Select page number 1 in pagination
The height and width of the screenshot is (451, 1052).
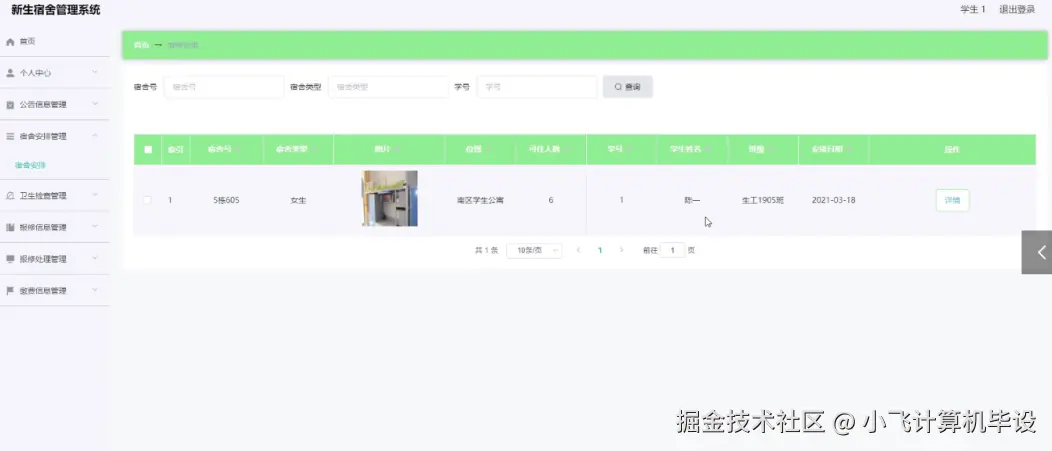tap(600, 250)
